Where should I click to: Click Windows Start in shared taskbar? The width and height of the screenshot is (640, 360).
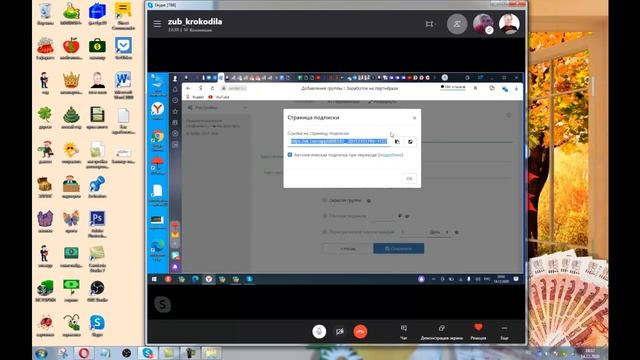pyautogui.click(x=154, y=279)
